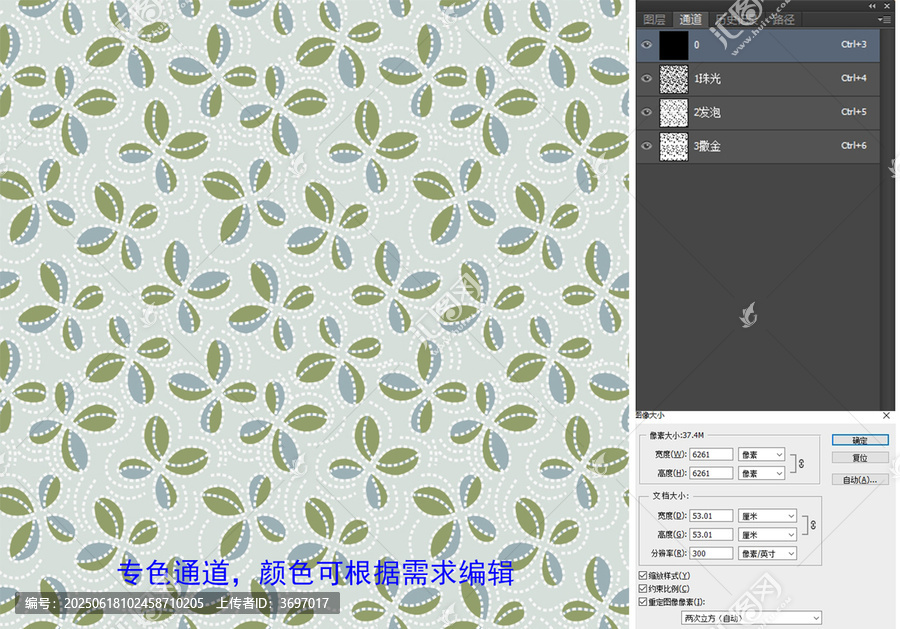Open resampling method dropdown 两次立方(自动)
This screenshot has height=629, width=900.
point(751,618)
